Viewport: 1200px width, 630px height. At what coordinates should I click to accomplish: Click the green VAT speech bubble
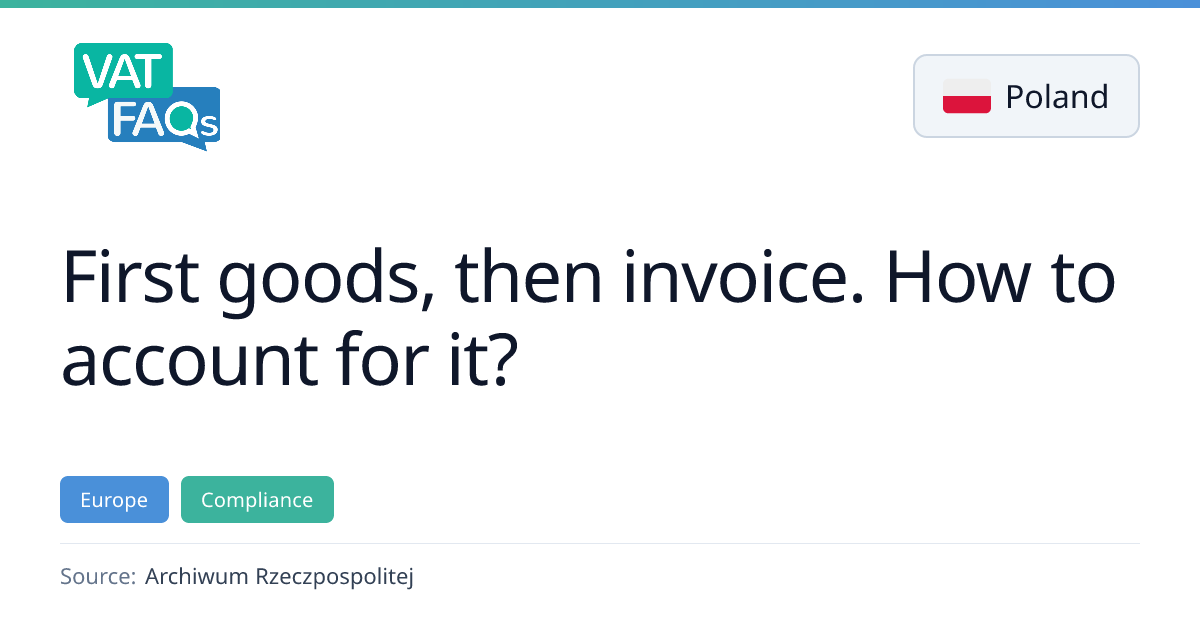(x=122, y=70)
